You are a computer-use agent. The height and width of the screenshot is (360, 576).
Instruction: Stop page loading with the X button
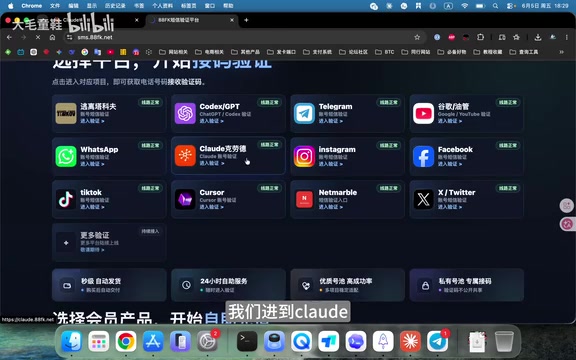(38, 37)
